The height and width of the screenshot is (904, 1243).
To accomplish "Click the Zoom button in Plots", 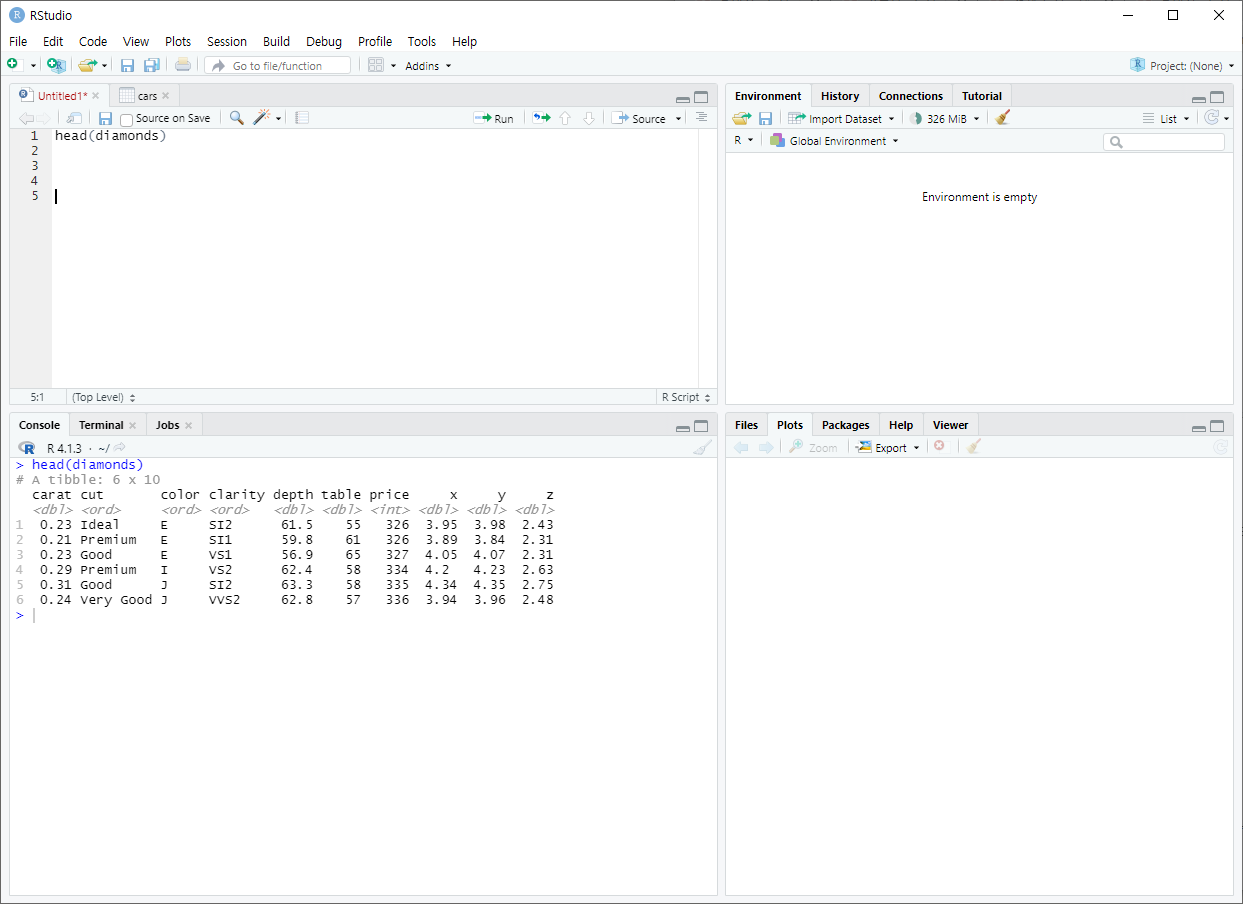I will (813, 447).
